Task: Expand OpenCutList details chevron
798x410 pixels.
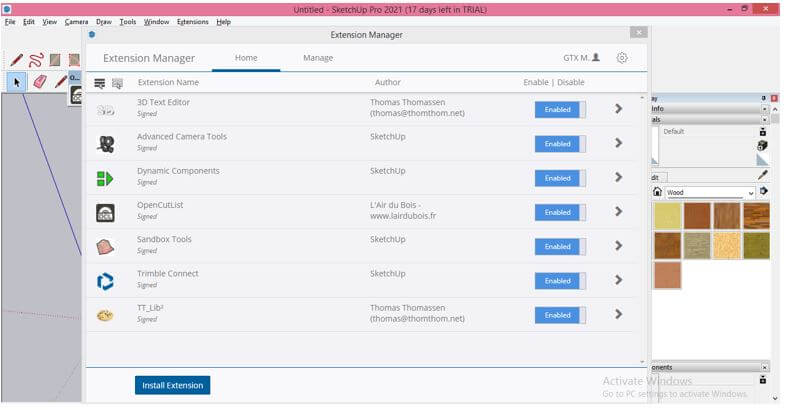Action: point(619,211)
